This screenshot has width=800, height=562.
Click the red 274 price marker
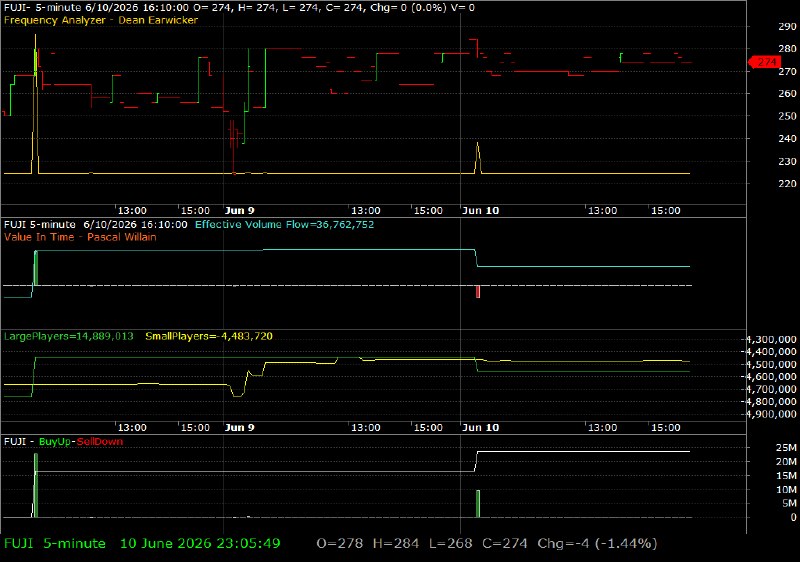(x=764, y=62)
